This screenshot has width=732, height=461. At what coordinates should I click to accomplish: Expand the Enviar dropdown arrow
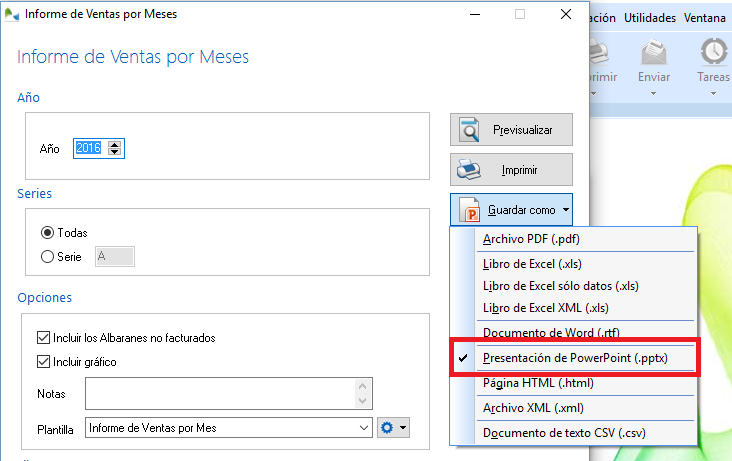(x=654, y=93)
